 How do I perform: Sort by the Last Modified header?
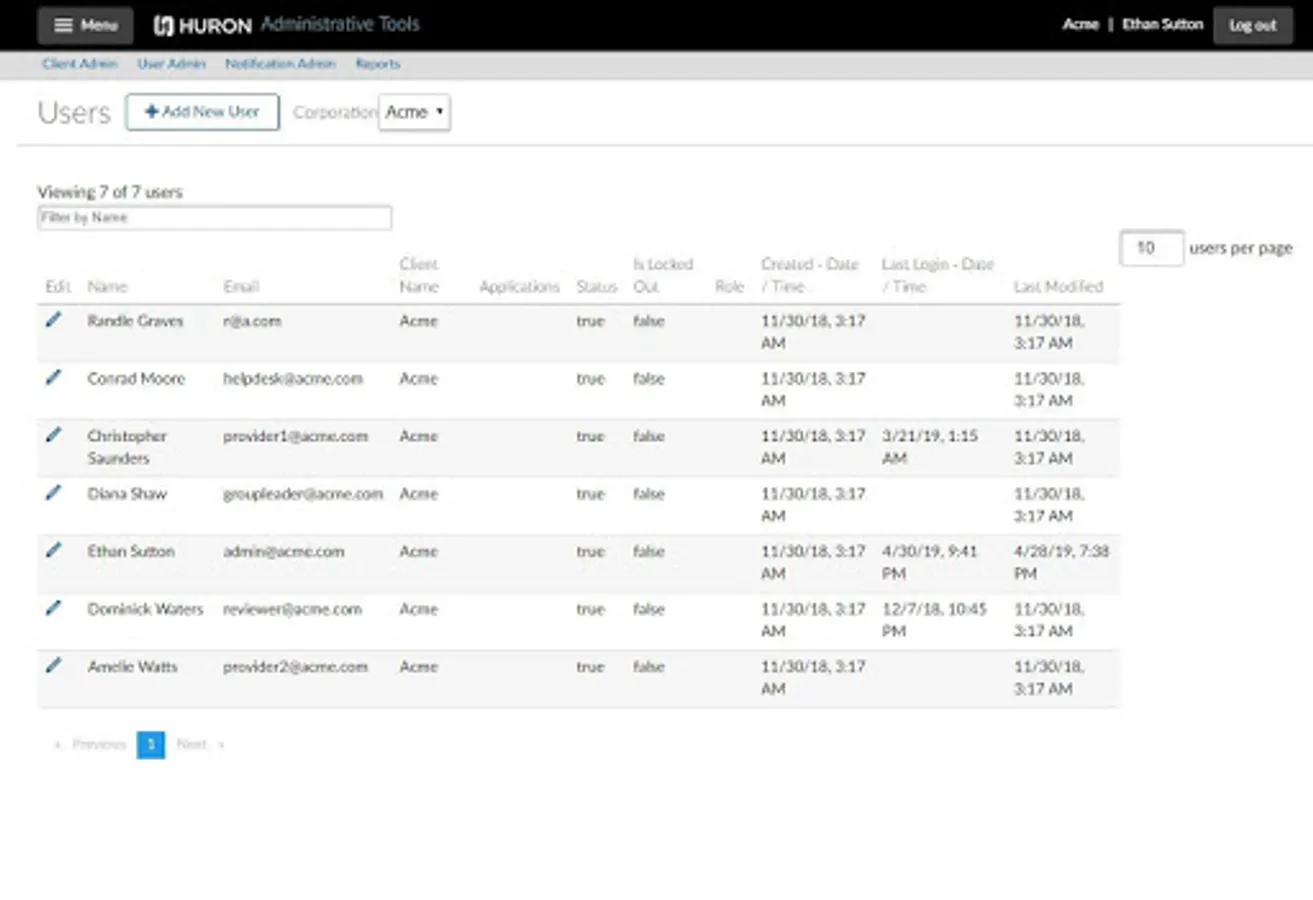(1058, 287)
